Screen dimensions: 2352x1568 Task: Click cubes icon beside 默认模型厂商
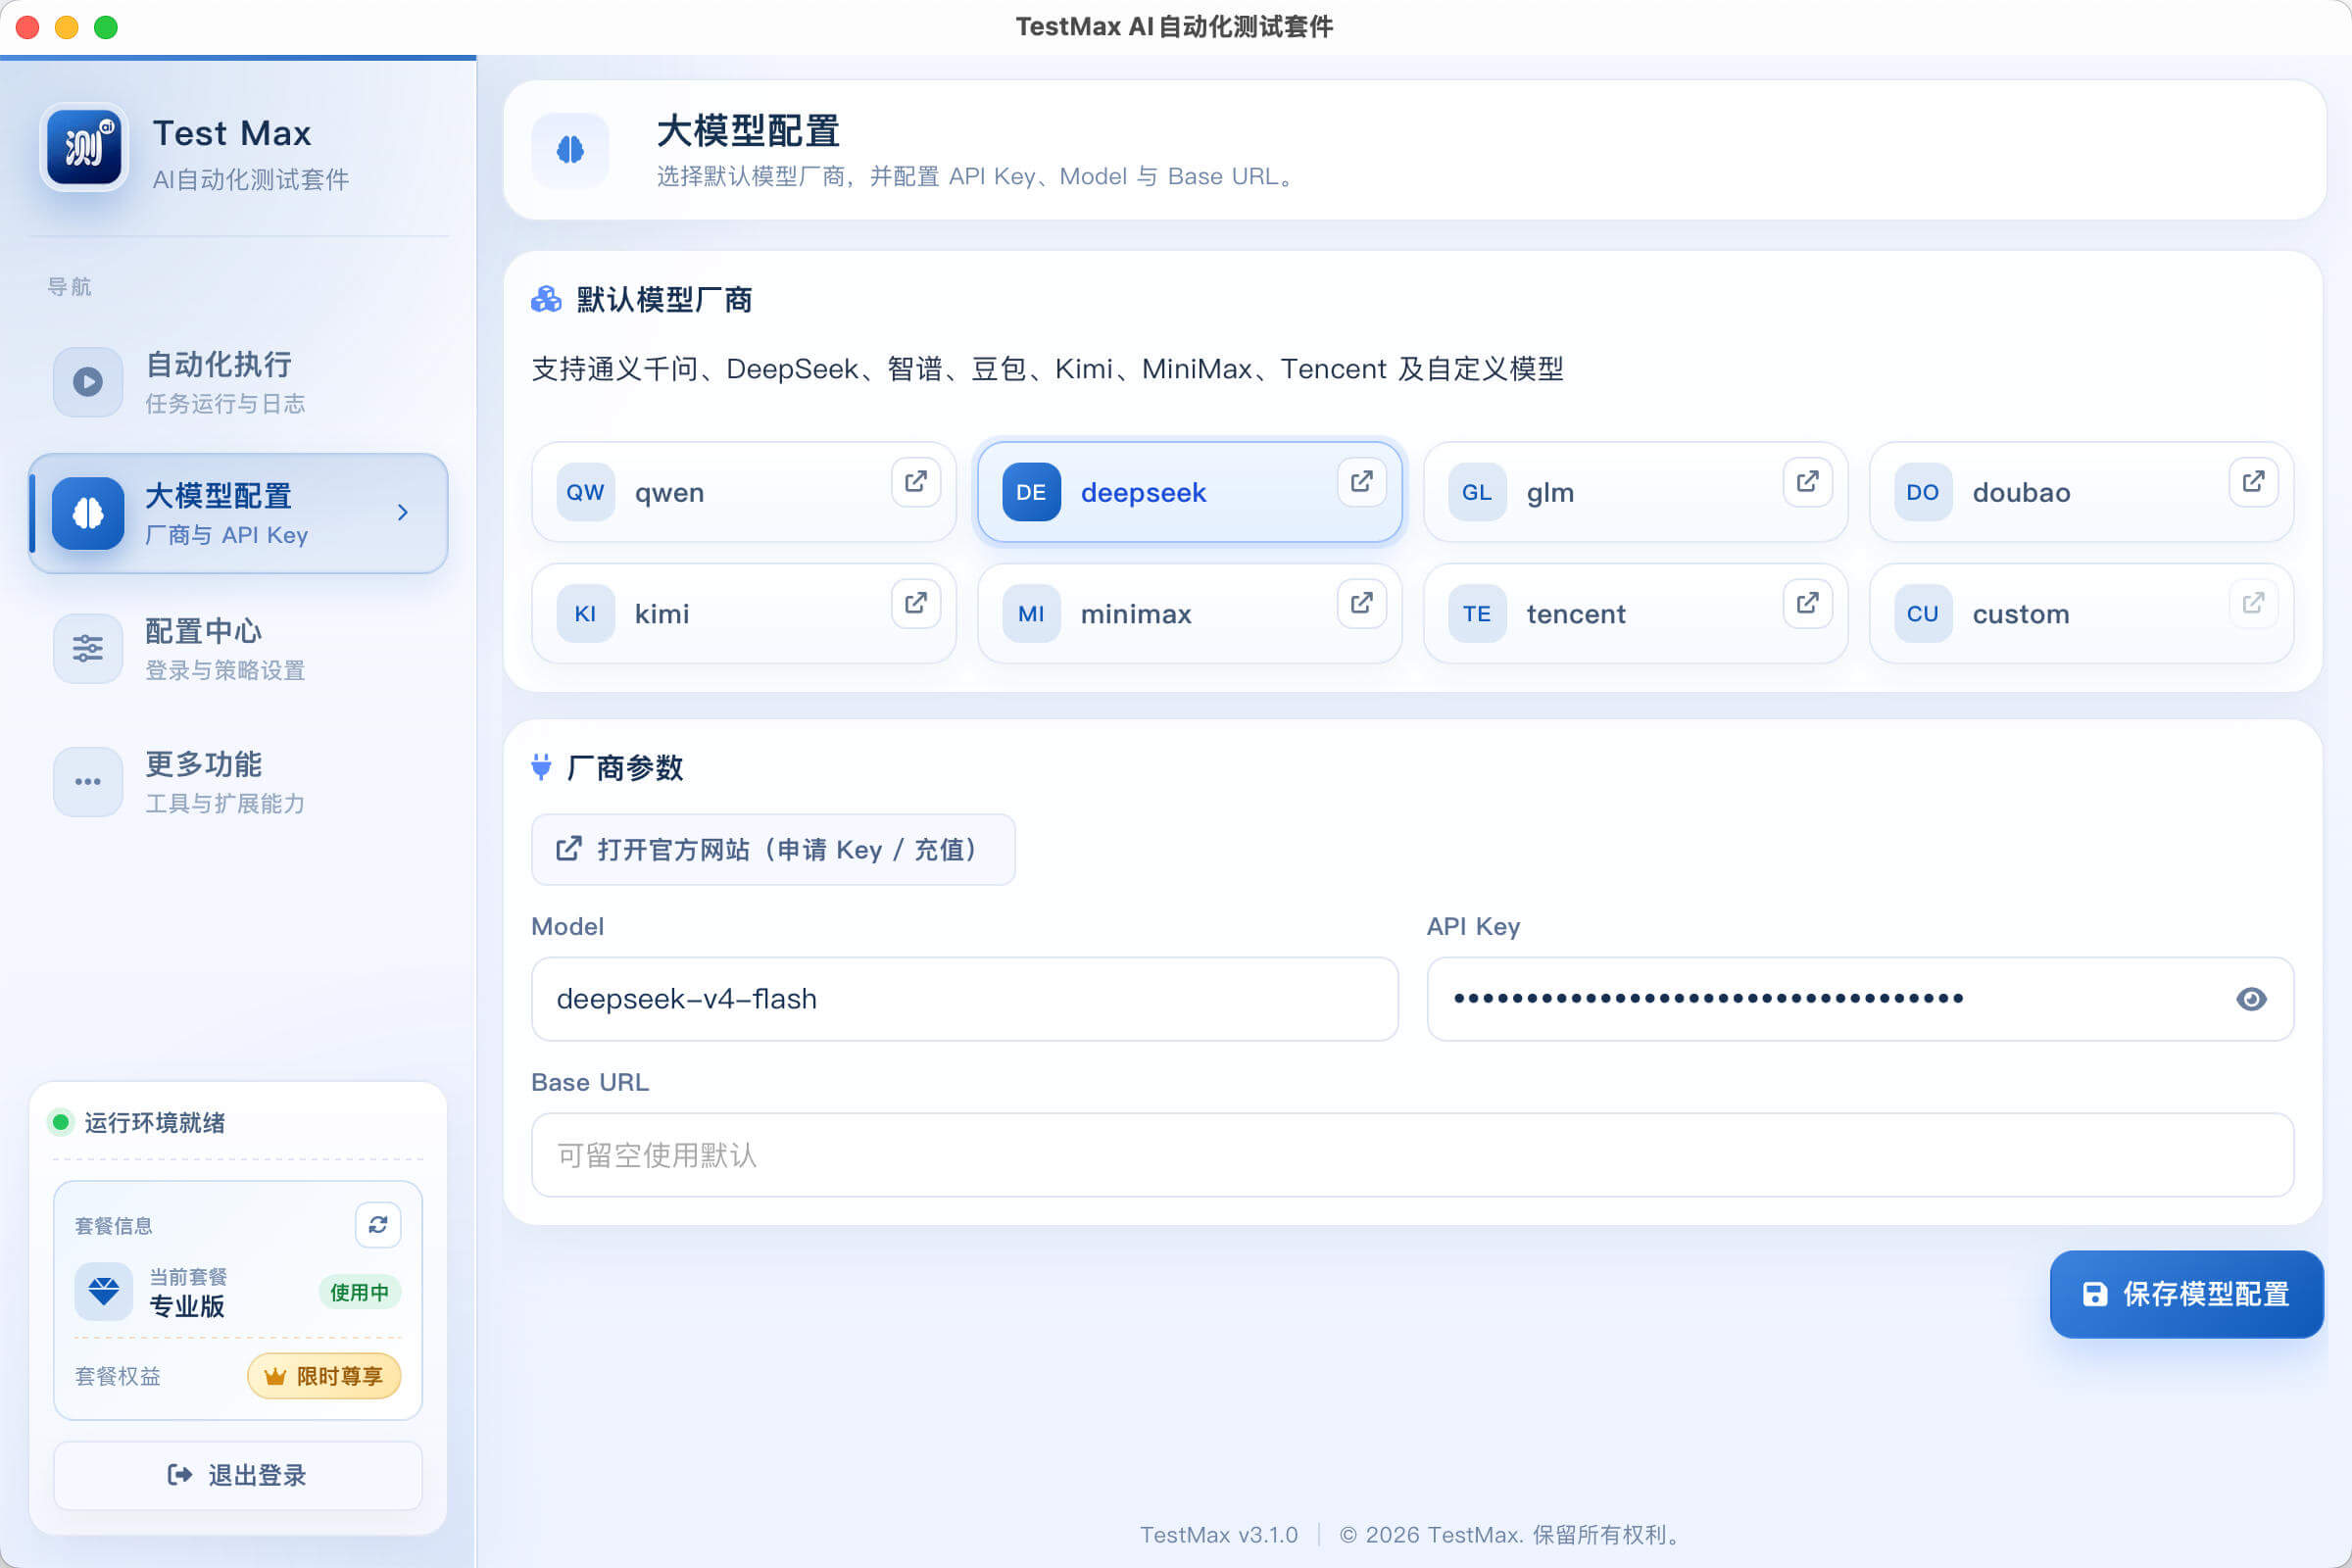point(546,299)
